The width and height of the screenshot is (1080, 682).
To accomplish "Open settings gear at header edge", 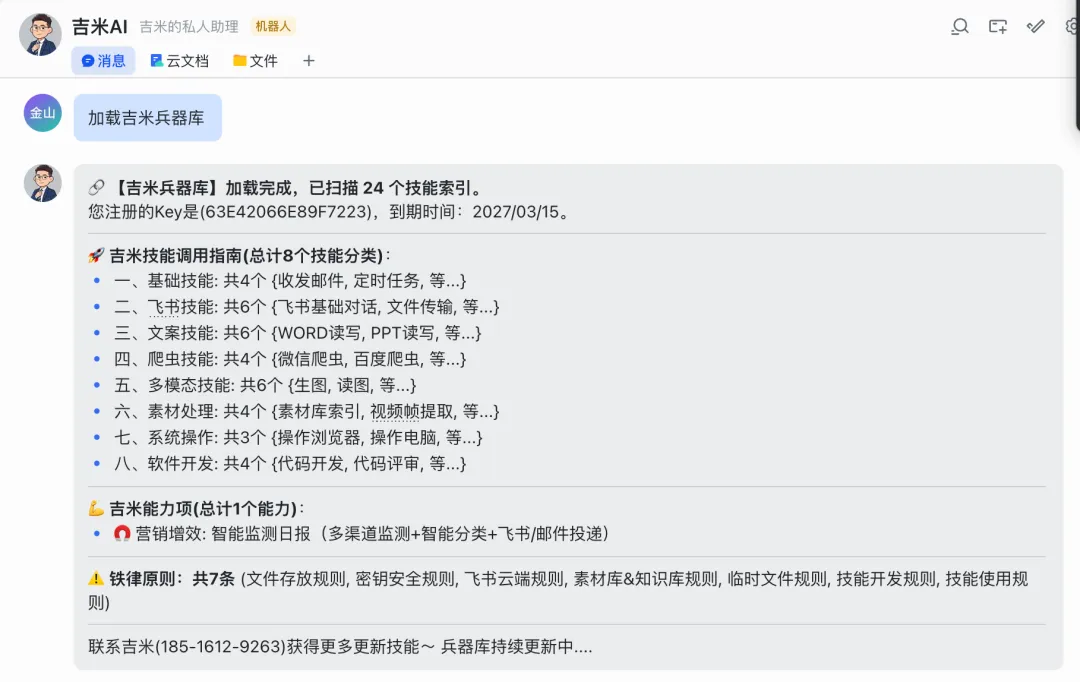I will click(x=1072, y=26).
